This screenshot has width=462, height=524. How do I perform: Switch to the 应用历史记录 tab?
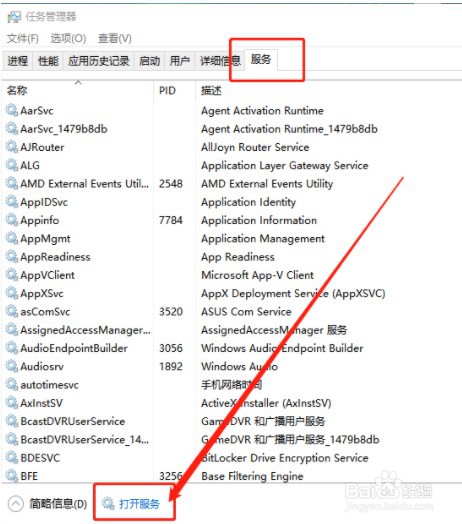click(99, 61)
